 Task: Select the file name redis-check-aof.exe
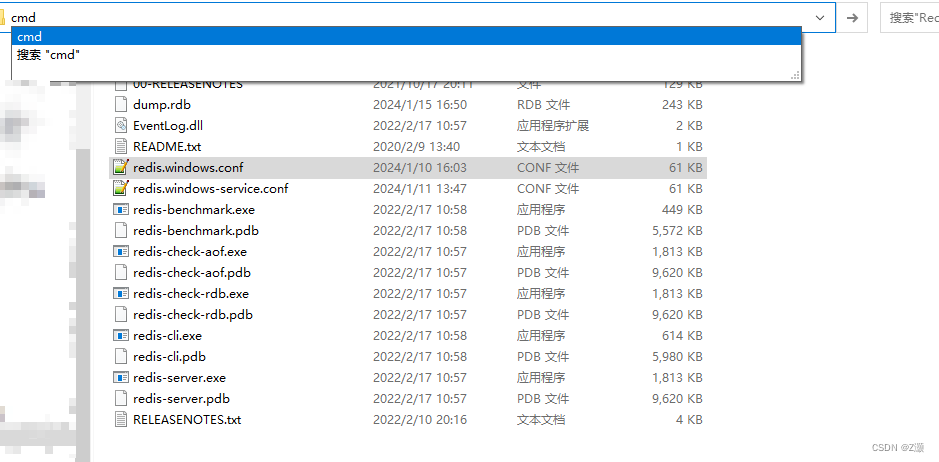[190, 252]
